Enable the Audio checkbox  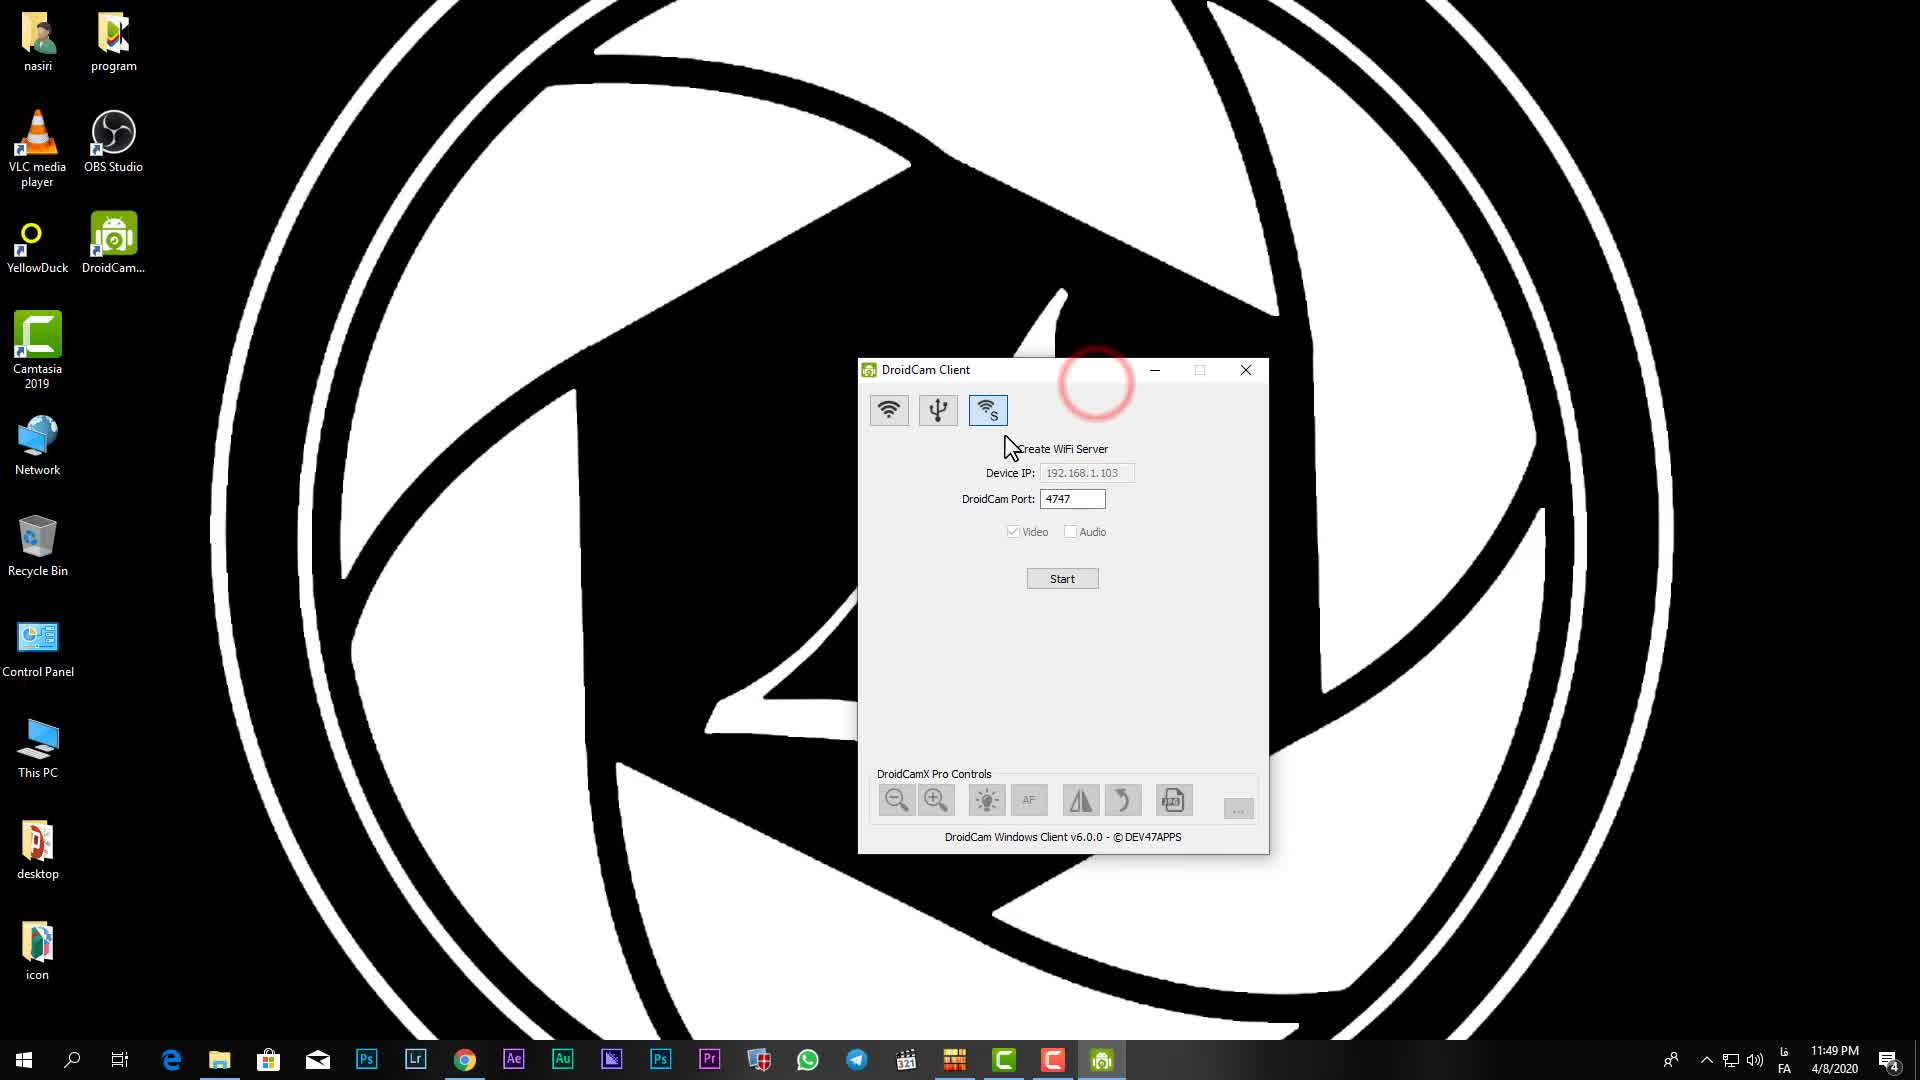click(x=1071, y=532)
